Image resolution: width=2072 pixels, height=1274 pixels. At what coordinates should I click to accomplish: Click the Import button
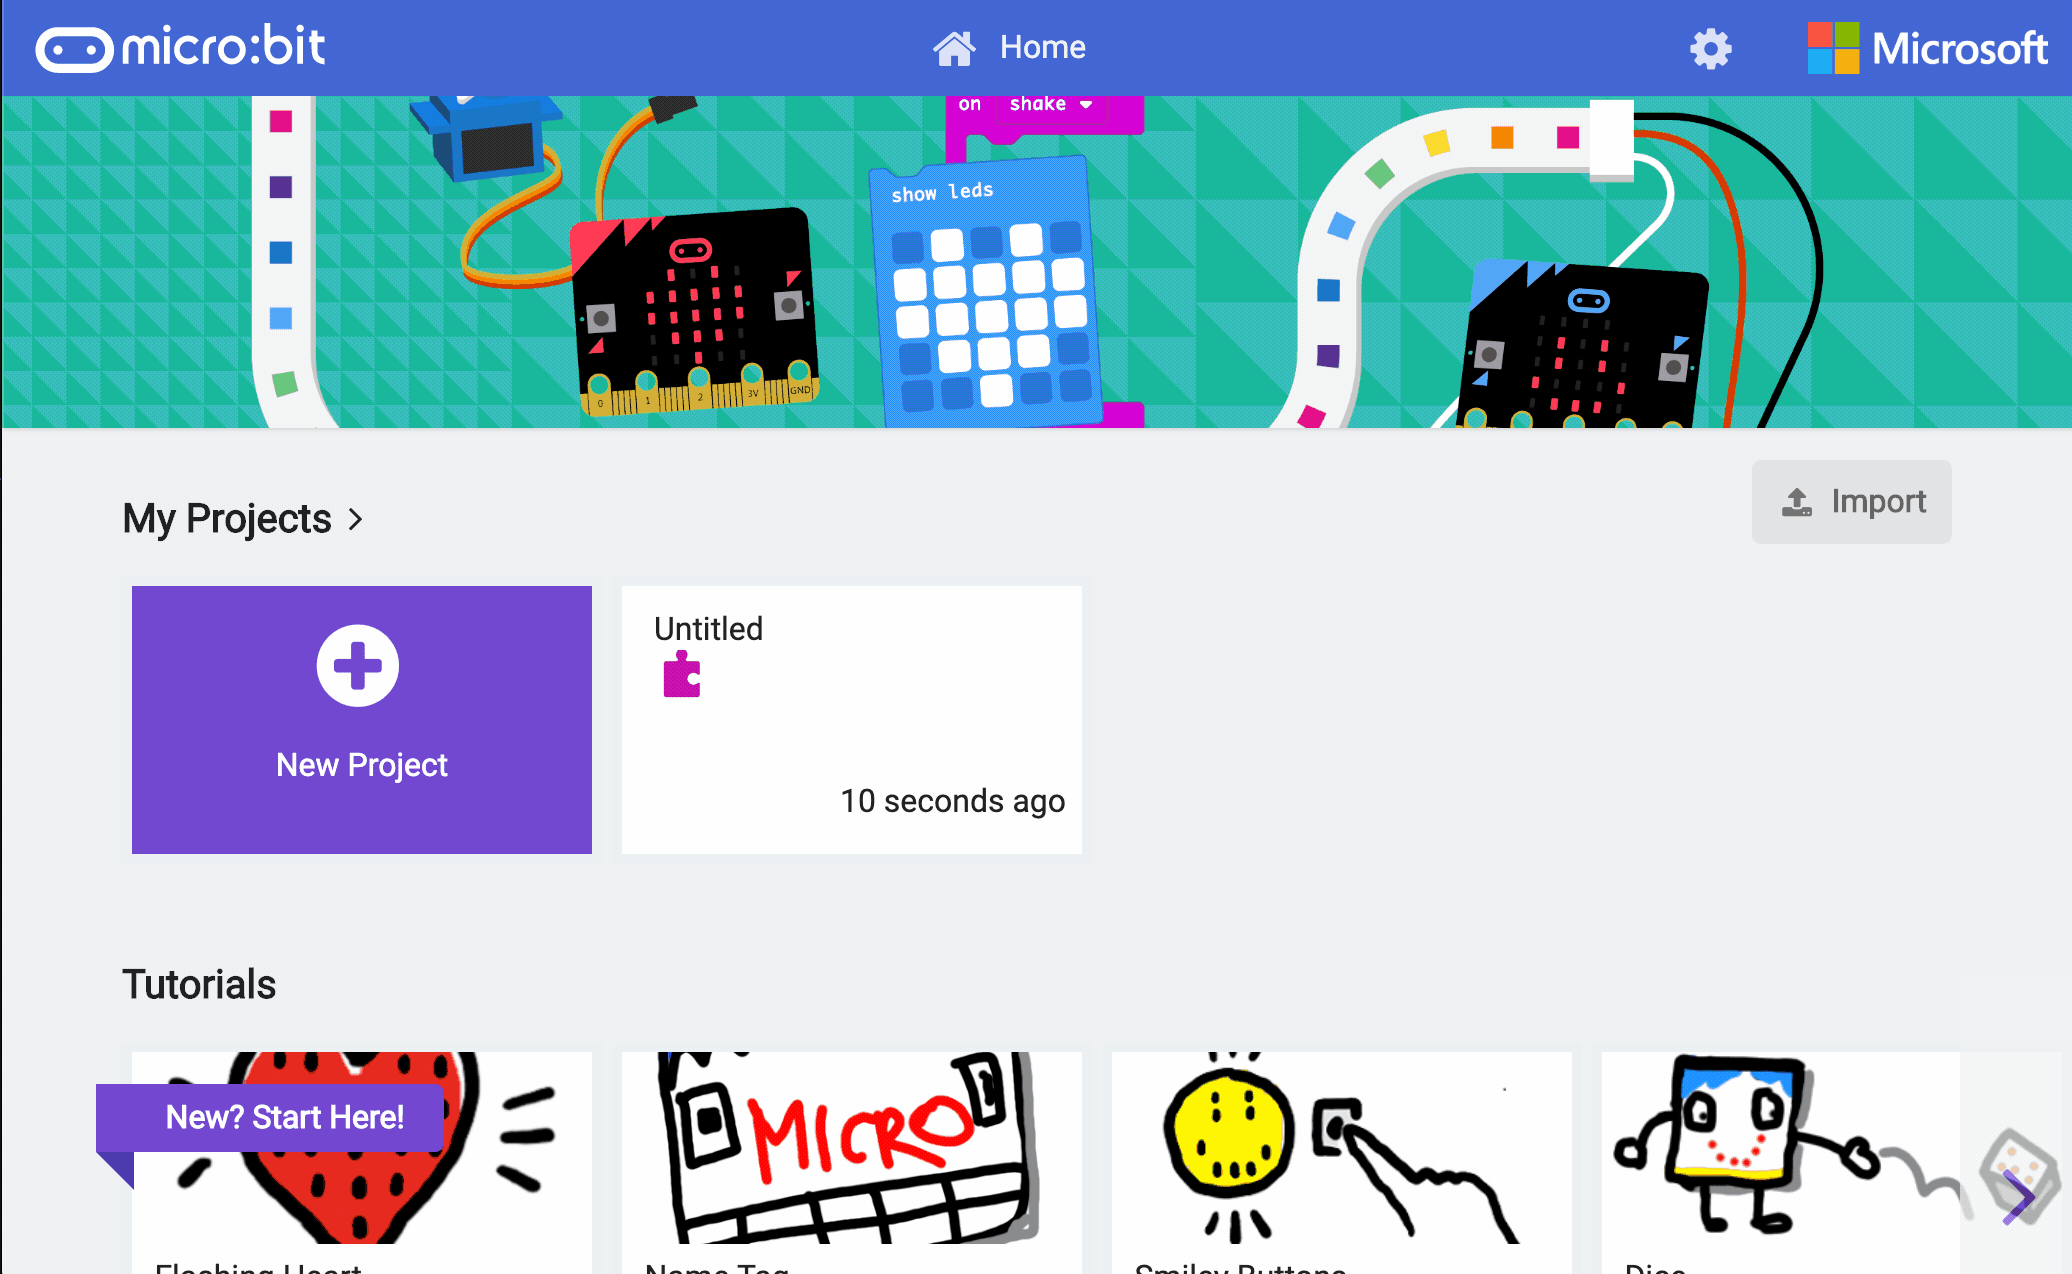click(x=1851, y=502)
